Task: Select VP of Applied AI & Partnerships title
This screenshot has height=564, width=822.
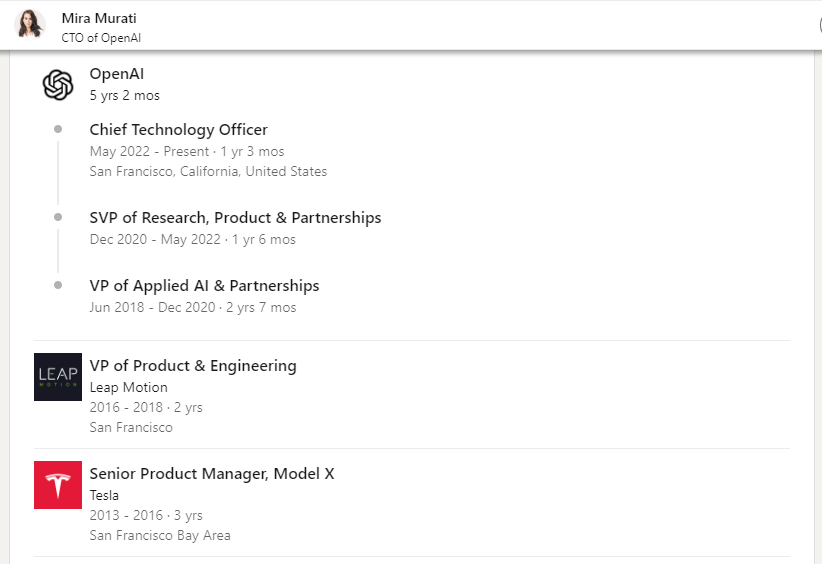Action: click(x=204, y=286)
